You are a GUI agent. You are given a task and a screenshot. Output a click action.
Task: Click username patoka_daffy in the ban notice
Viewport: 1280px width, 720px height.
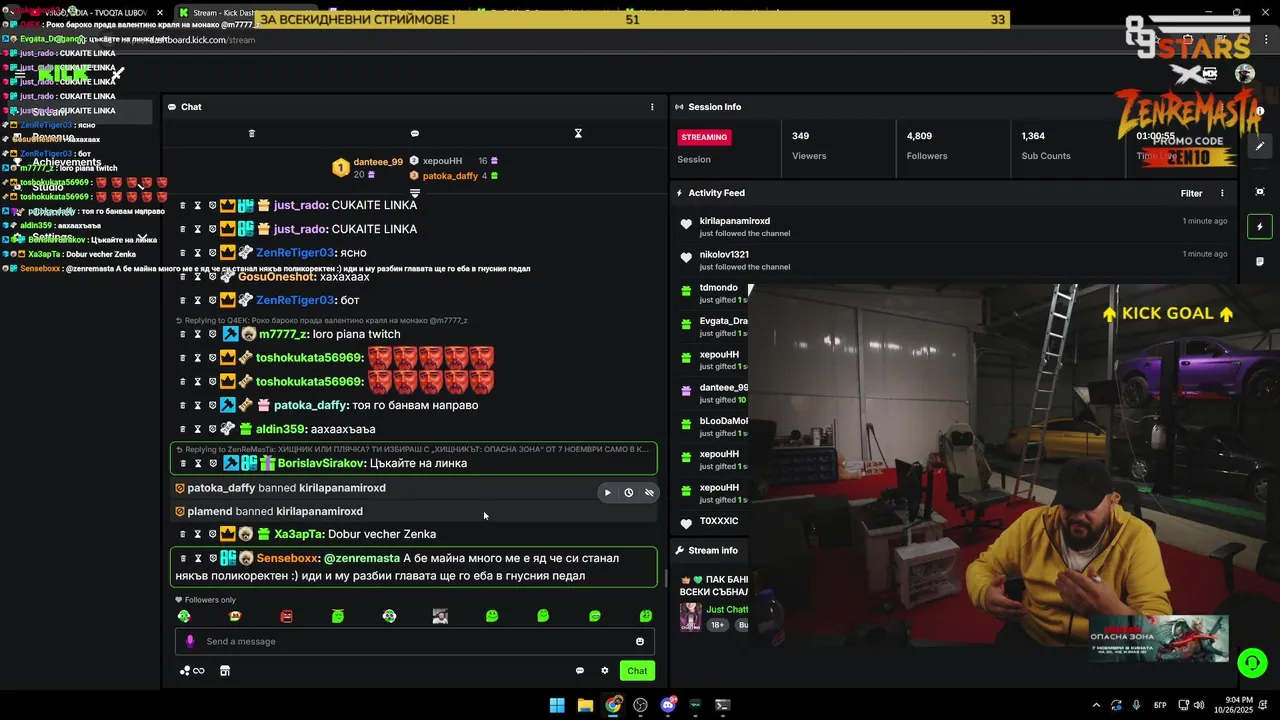(221, 488)
